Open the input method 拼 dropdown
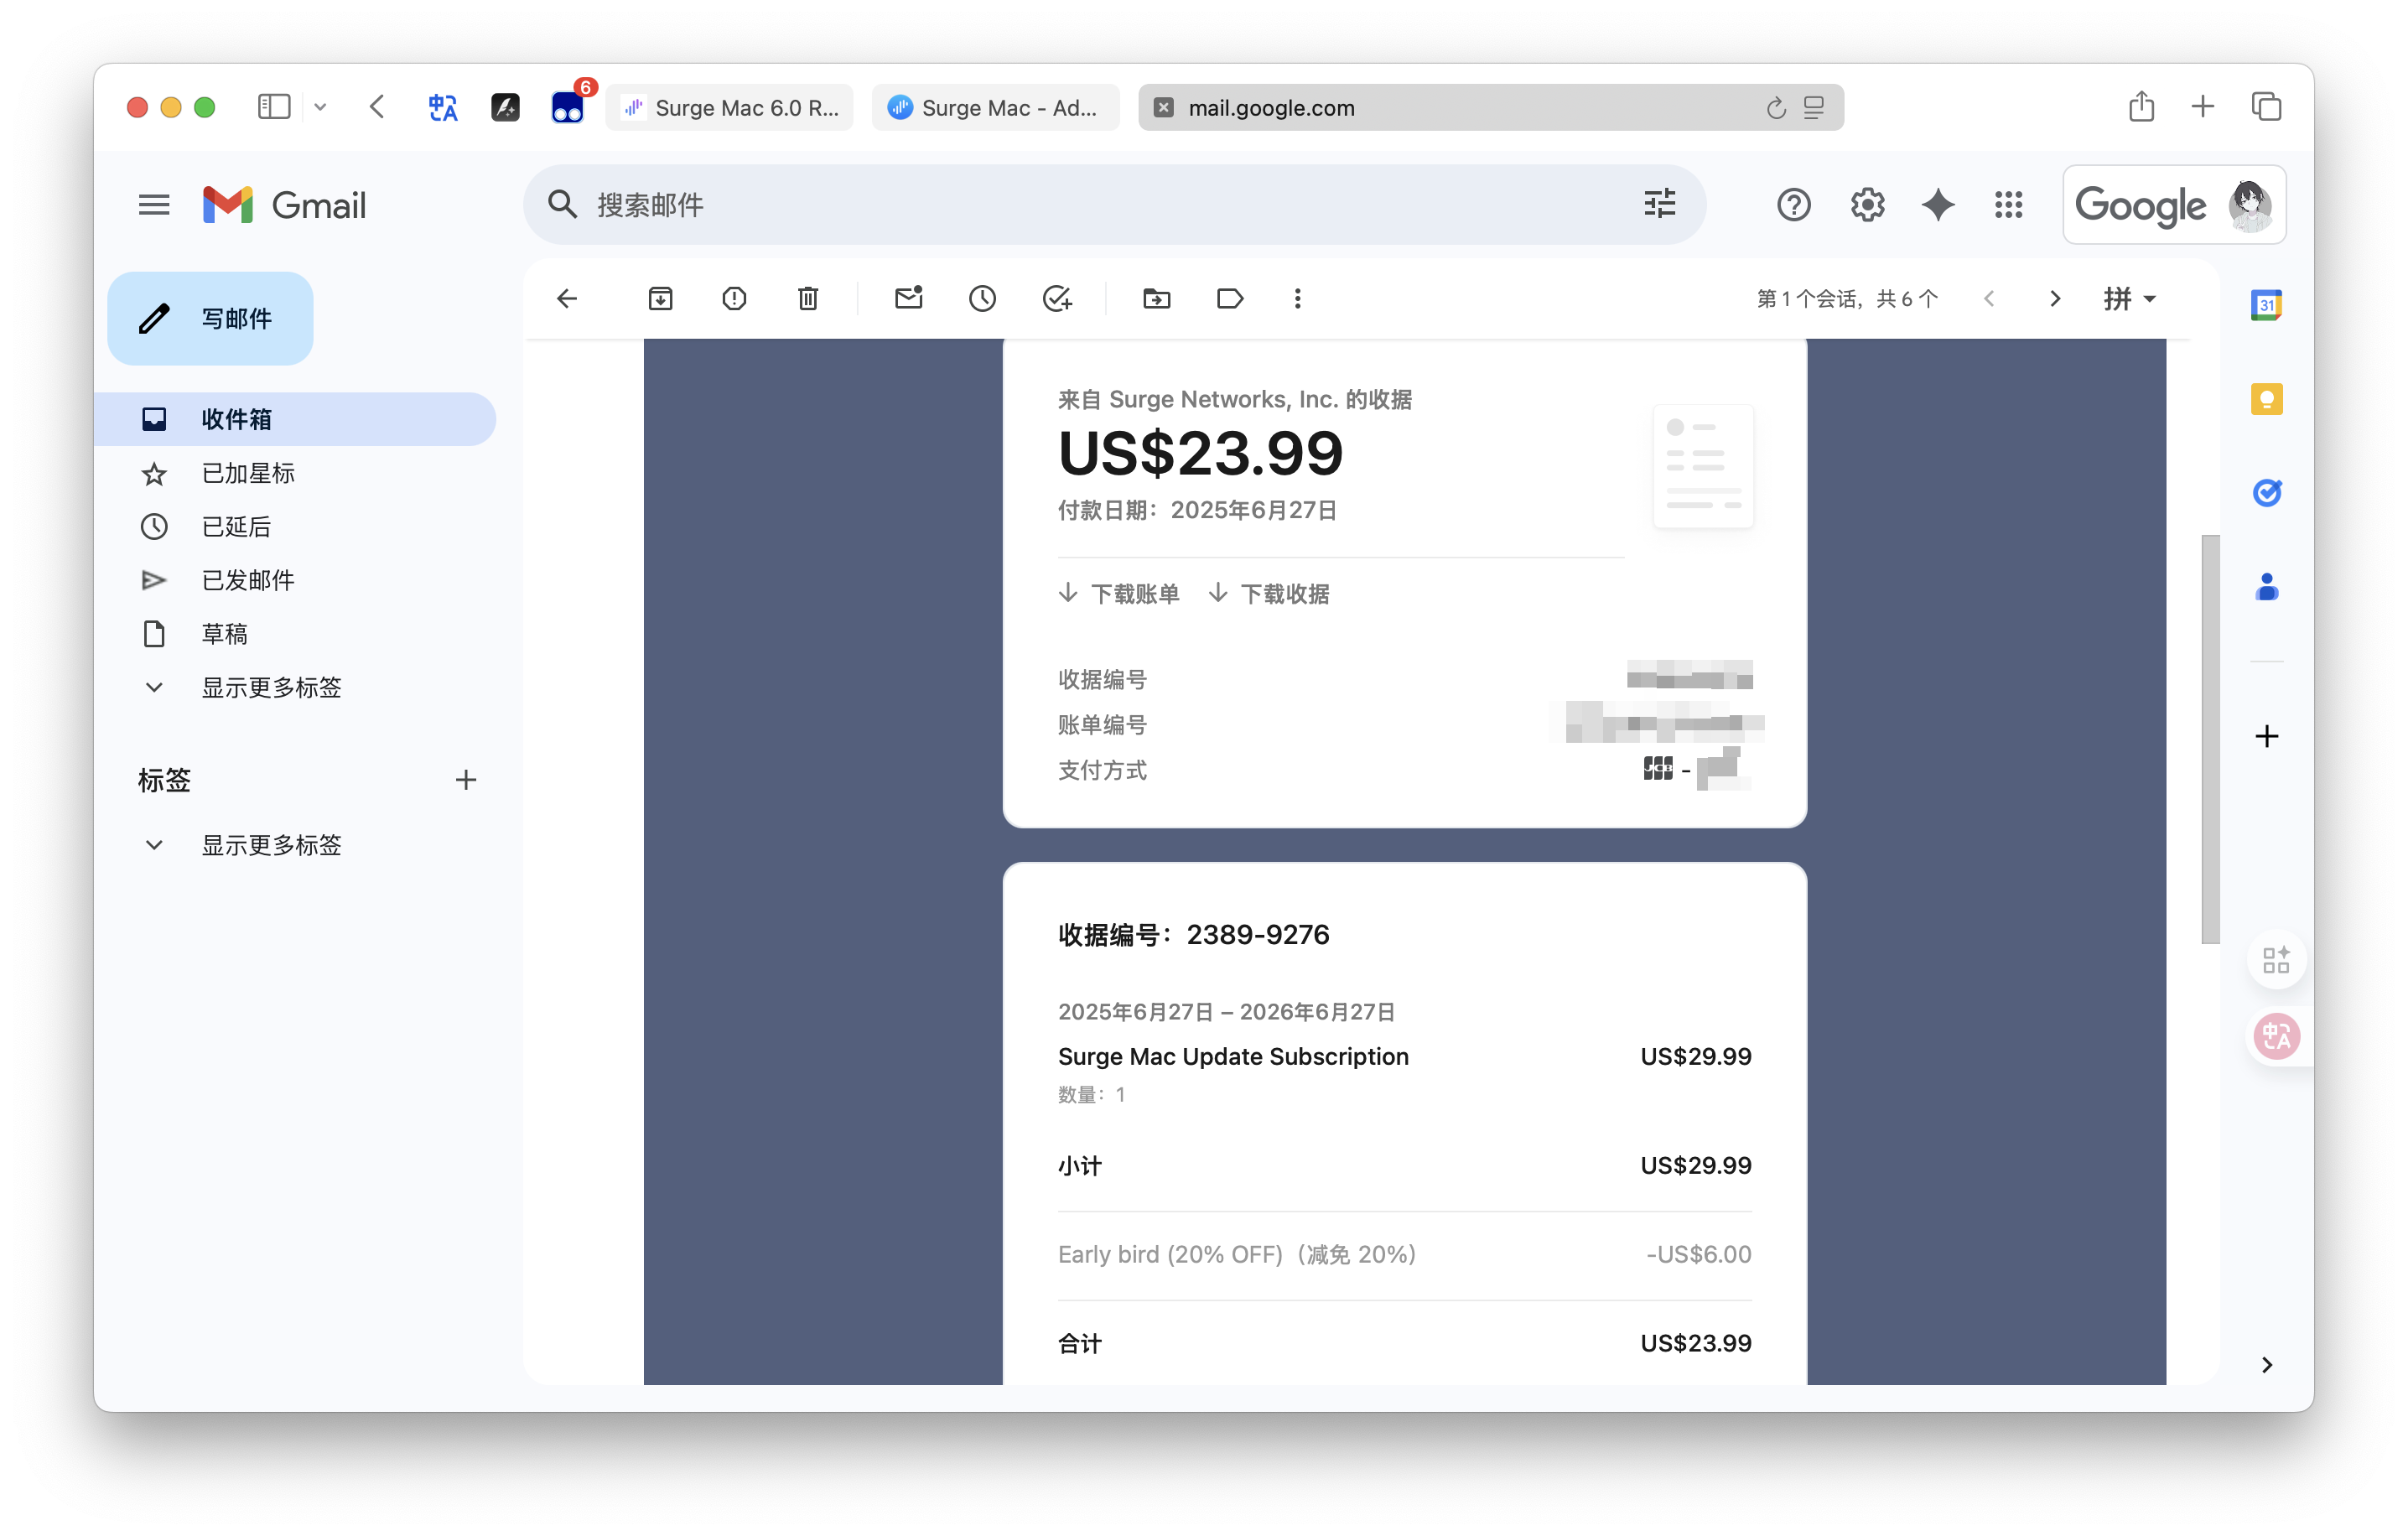Image resolution: width=2408 pixels, height=1536 pixels. [2129, 298]
